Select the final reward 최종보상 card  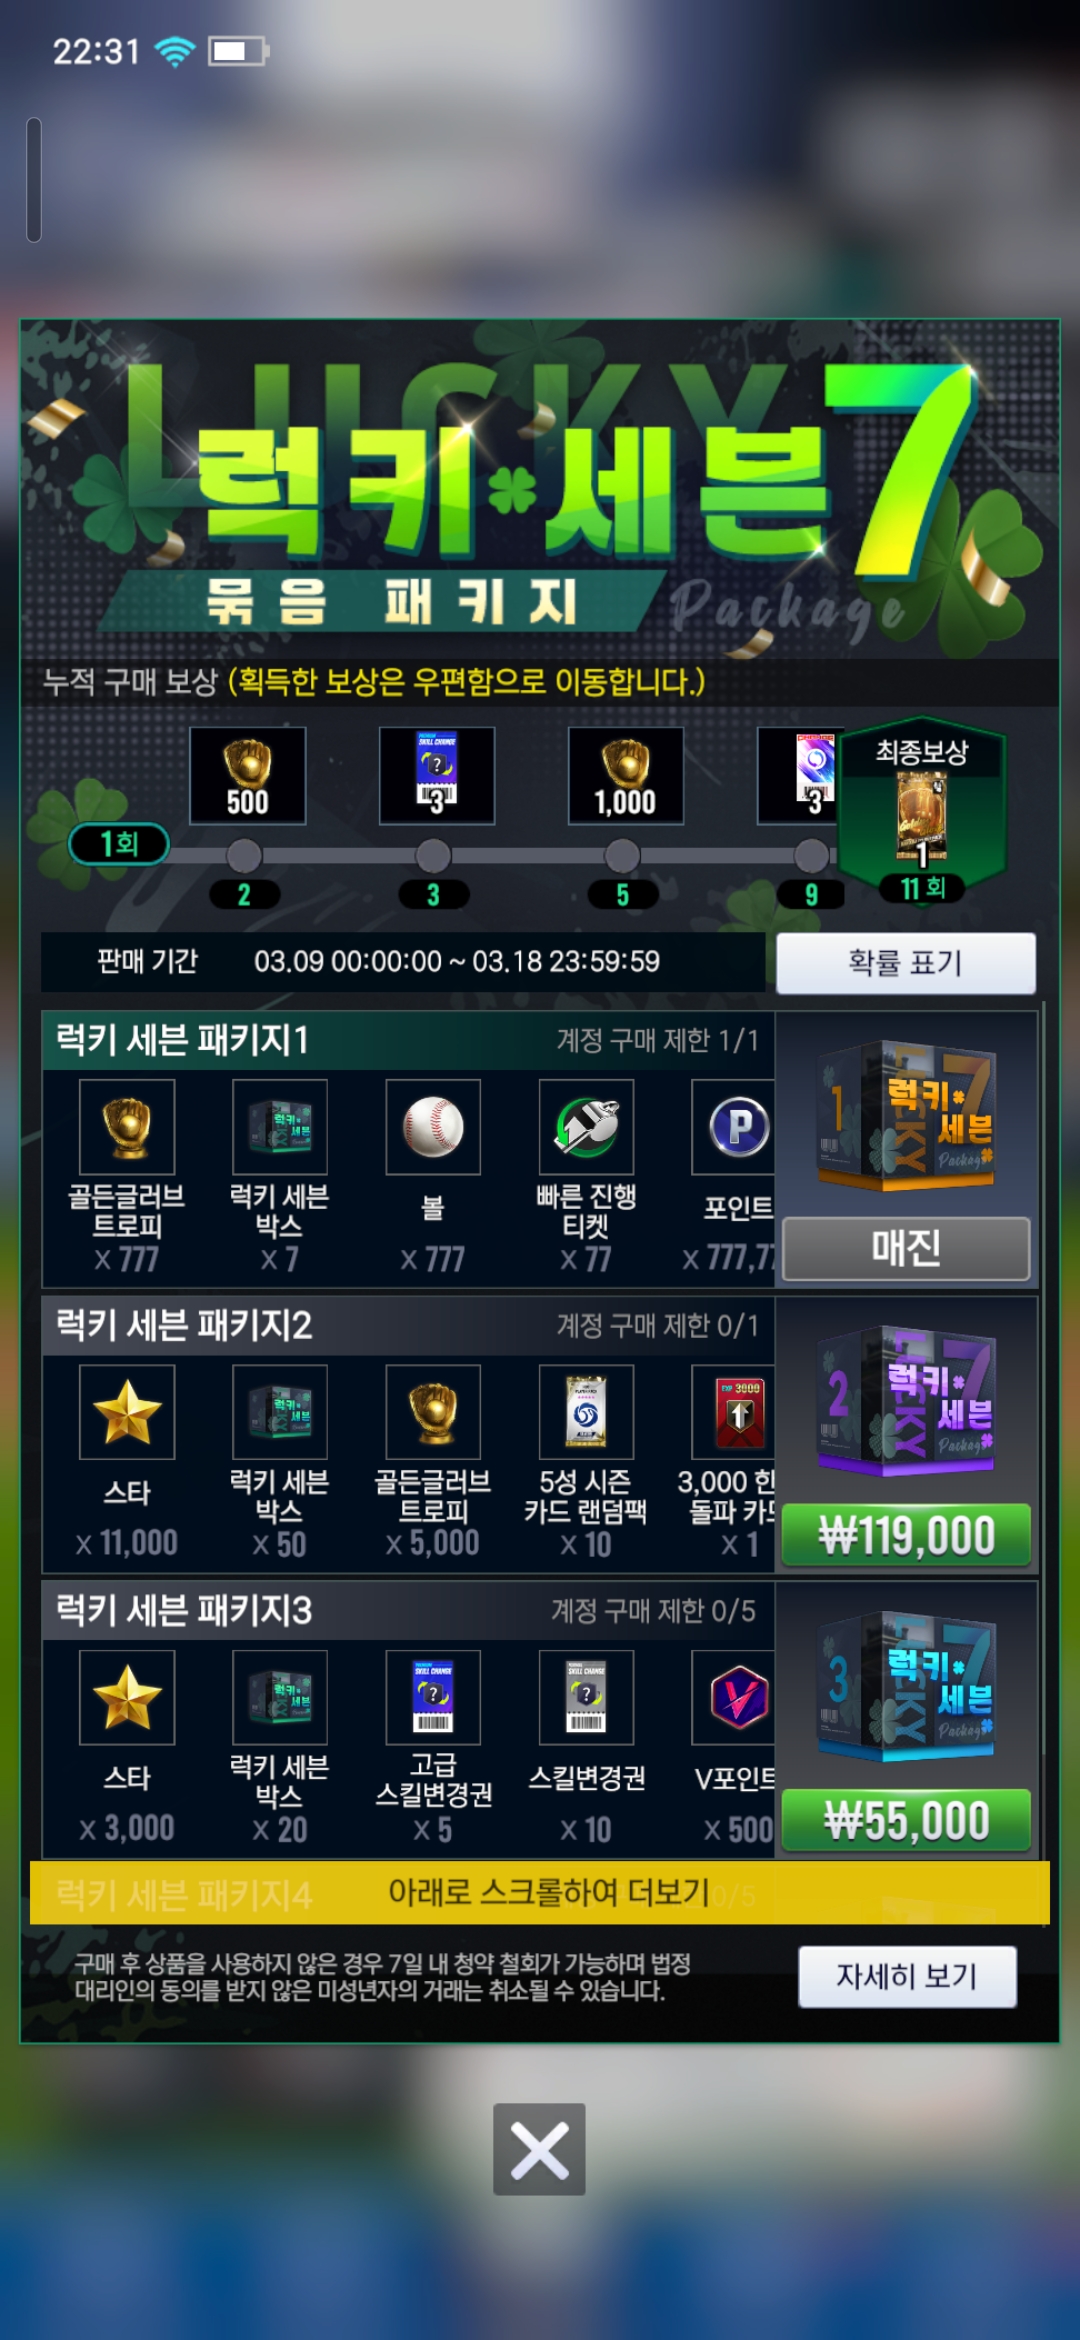pos(922,812)
